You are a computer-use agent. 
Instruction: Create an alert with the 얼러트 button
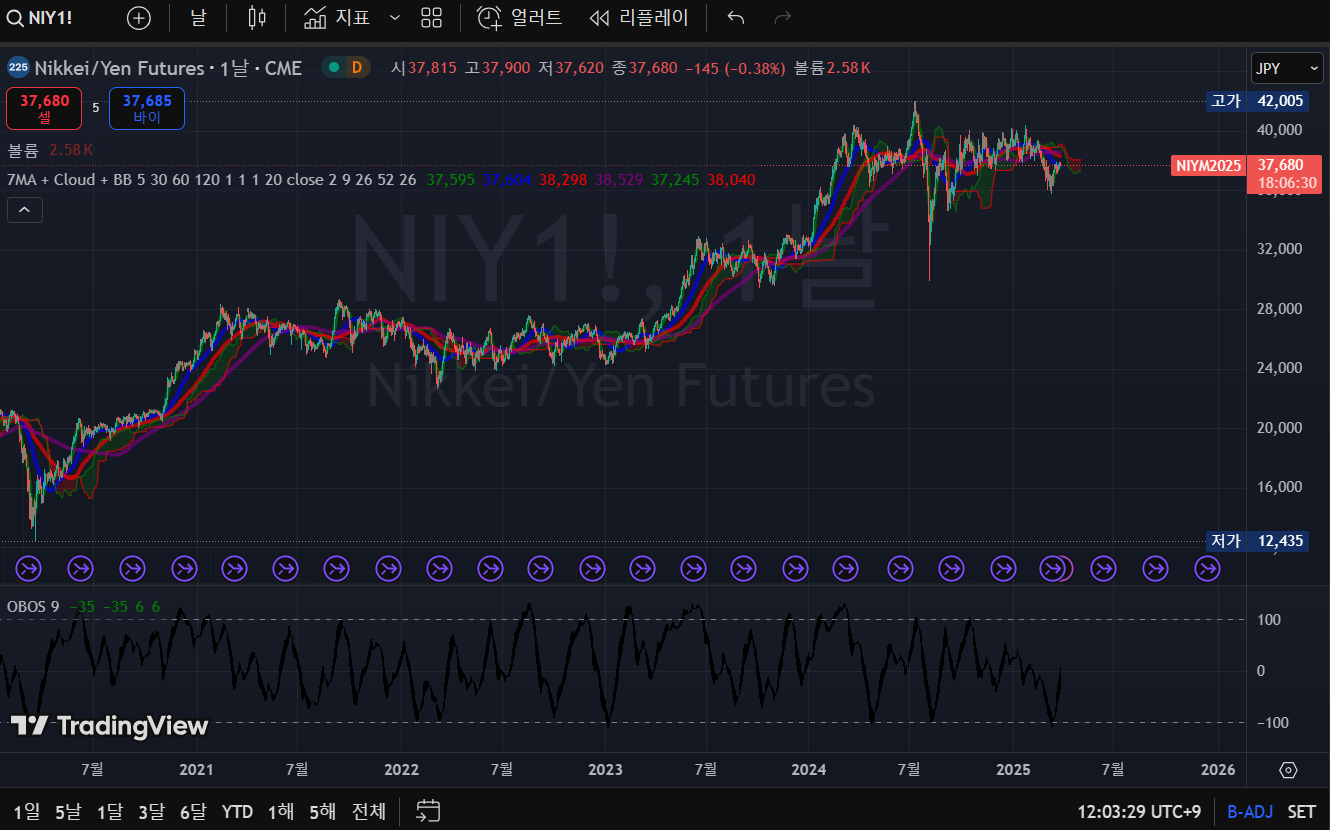[x=519, y=18]
